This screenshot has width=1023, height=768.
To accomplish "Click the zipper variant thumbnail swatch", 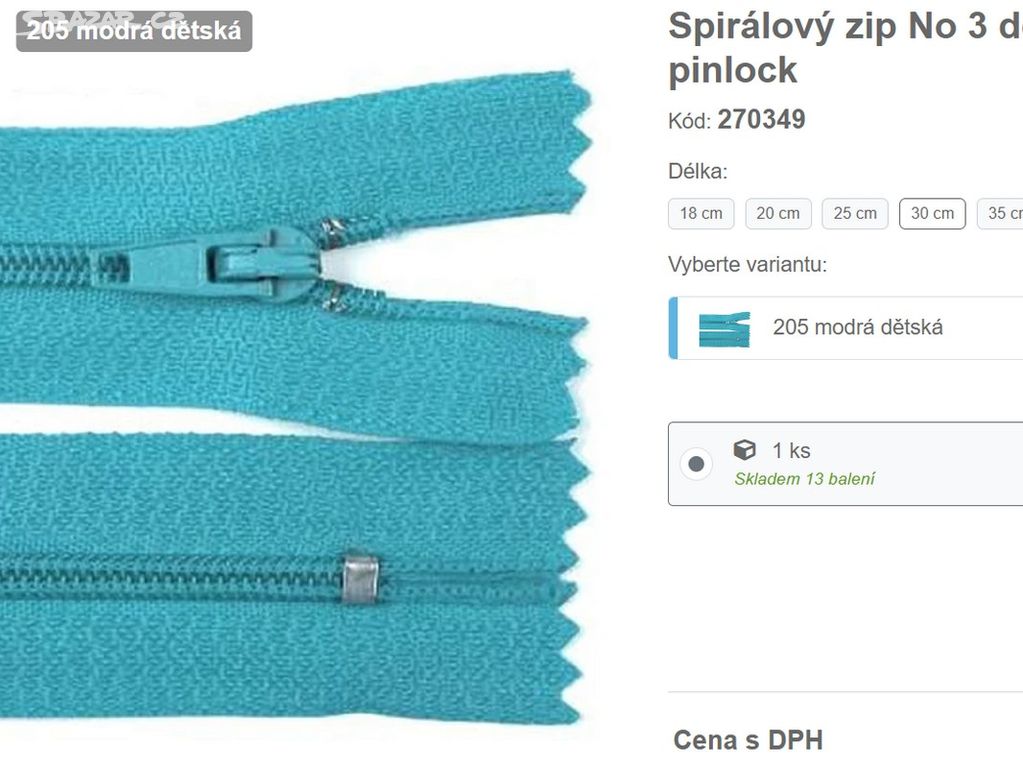I will click(x=724, y=329).
